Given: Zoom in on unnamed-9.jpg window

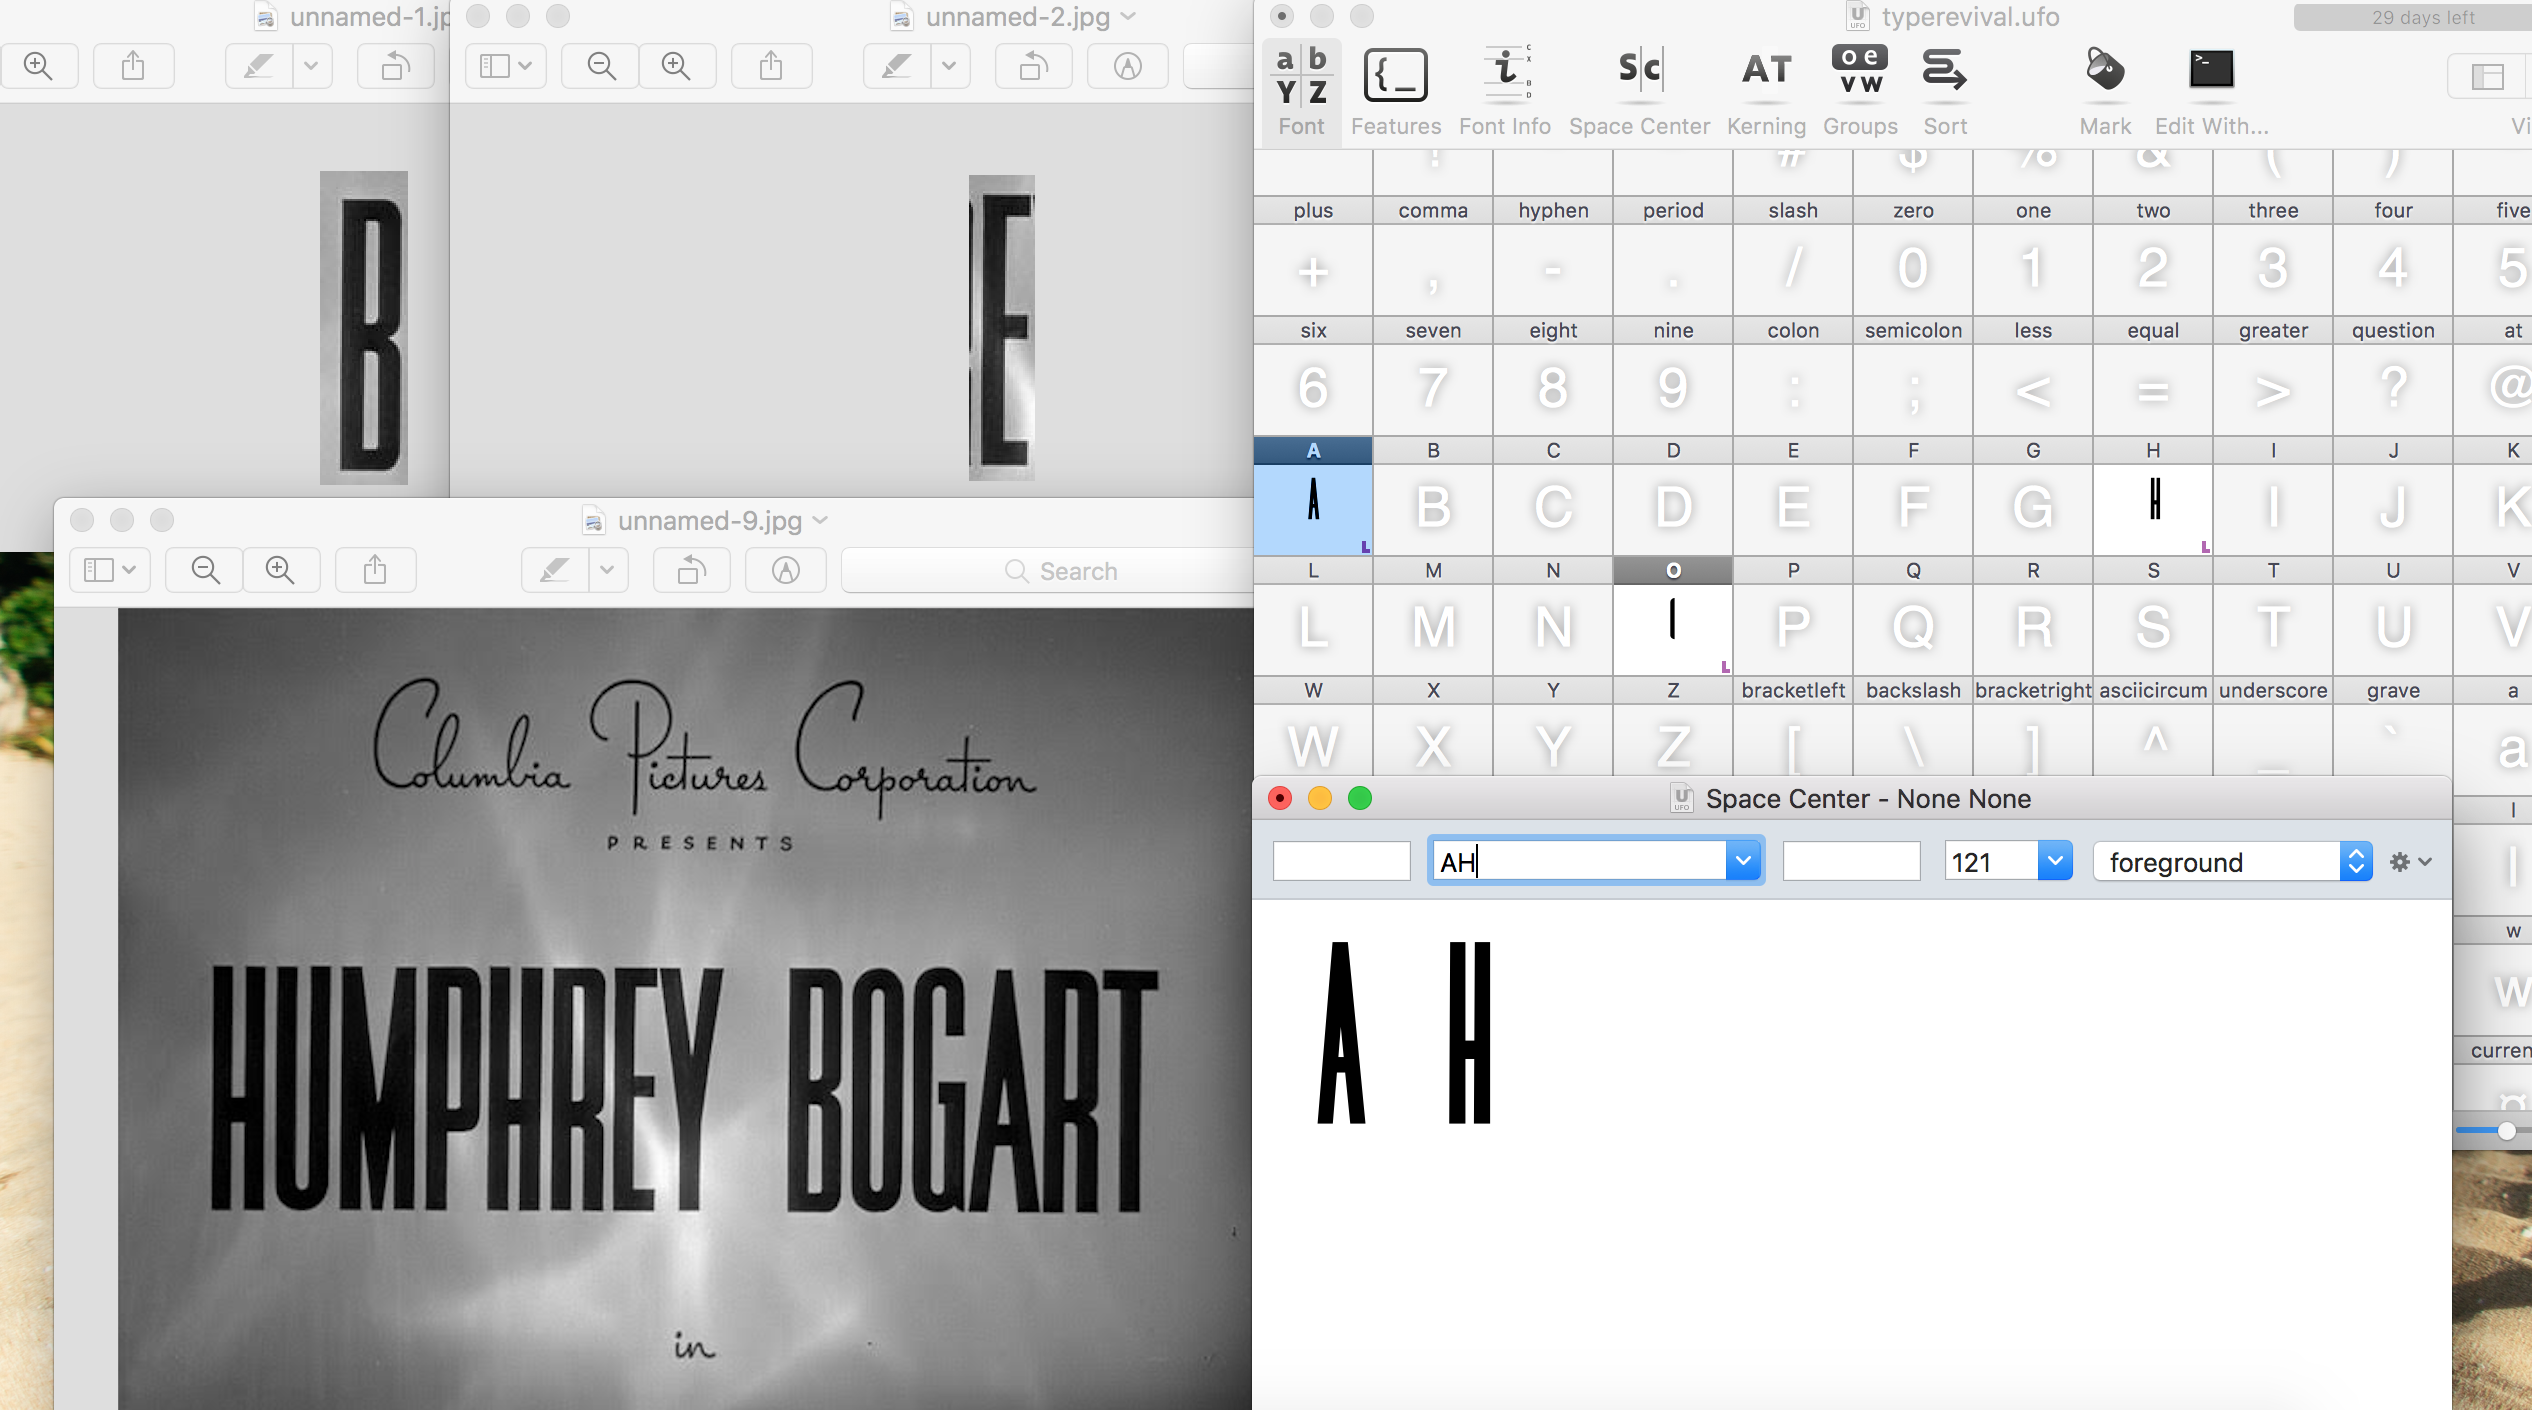Looking at the screenshot, I should point(281,570).
